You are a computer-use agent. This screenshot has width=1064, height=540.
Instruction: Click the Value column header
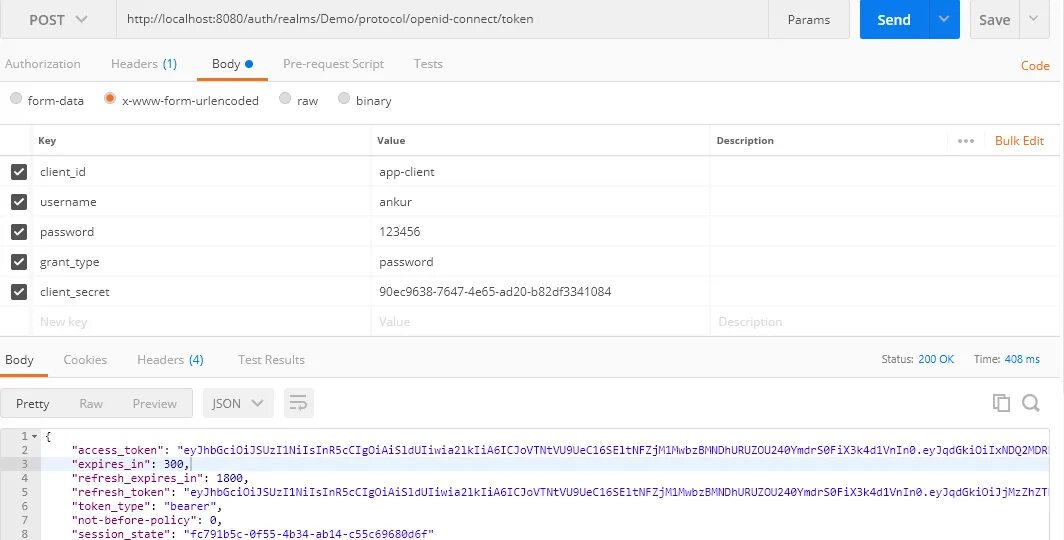tap(391, 140)
